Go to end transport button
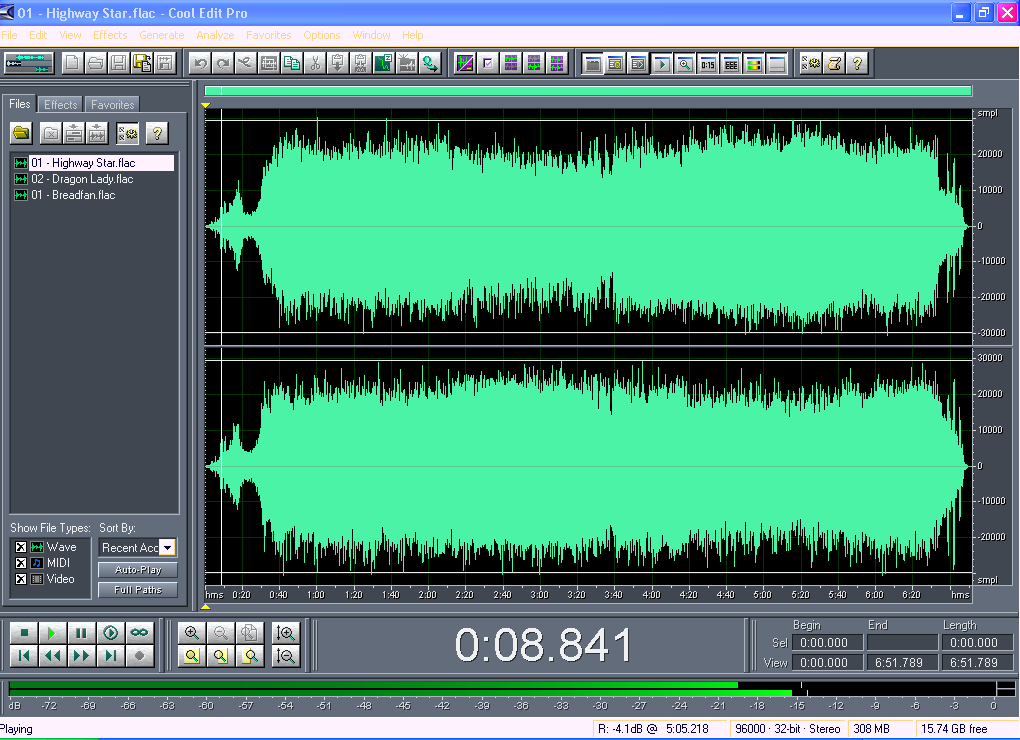1020x740 pixels. (x=111, y=655)
